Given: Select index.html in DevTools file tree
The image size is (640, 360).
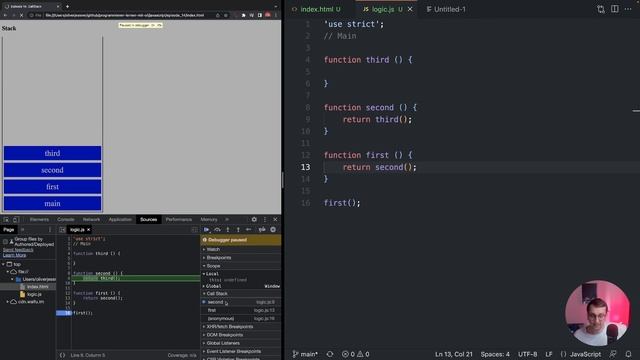Looking at the screenshot, I should click(x=37, y=287).
